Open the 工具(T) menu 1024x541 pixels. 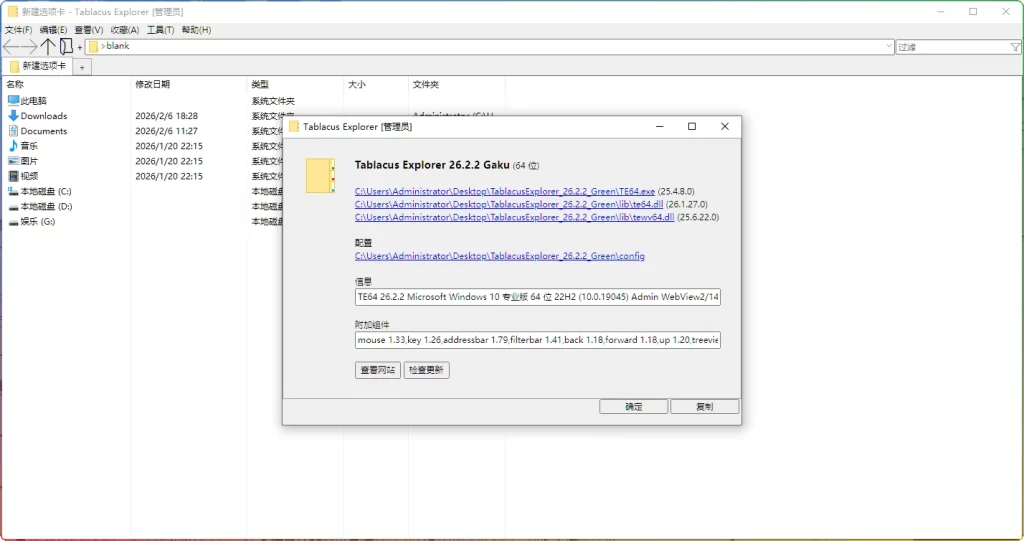160,30
